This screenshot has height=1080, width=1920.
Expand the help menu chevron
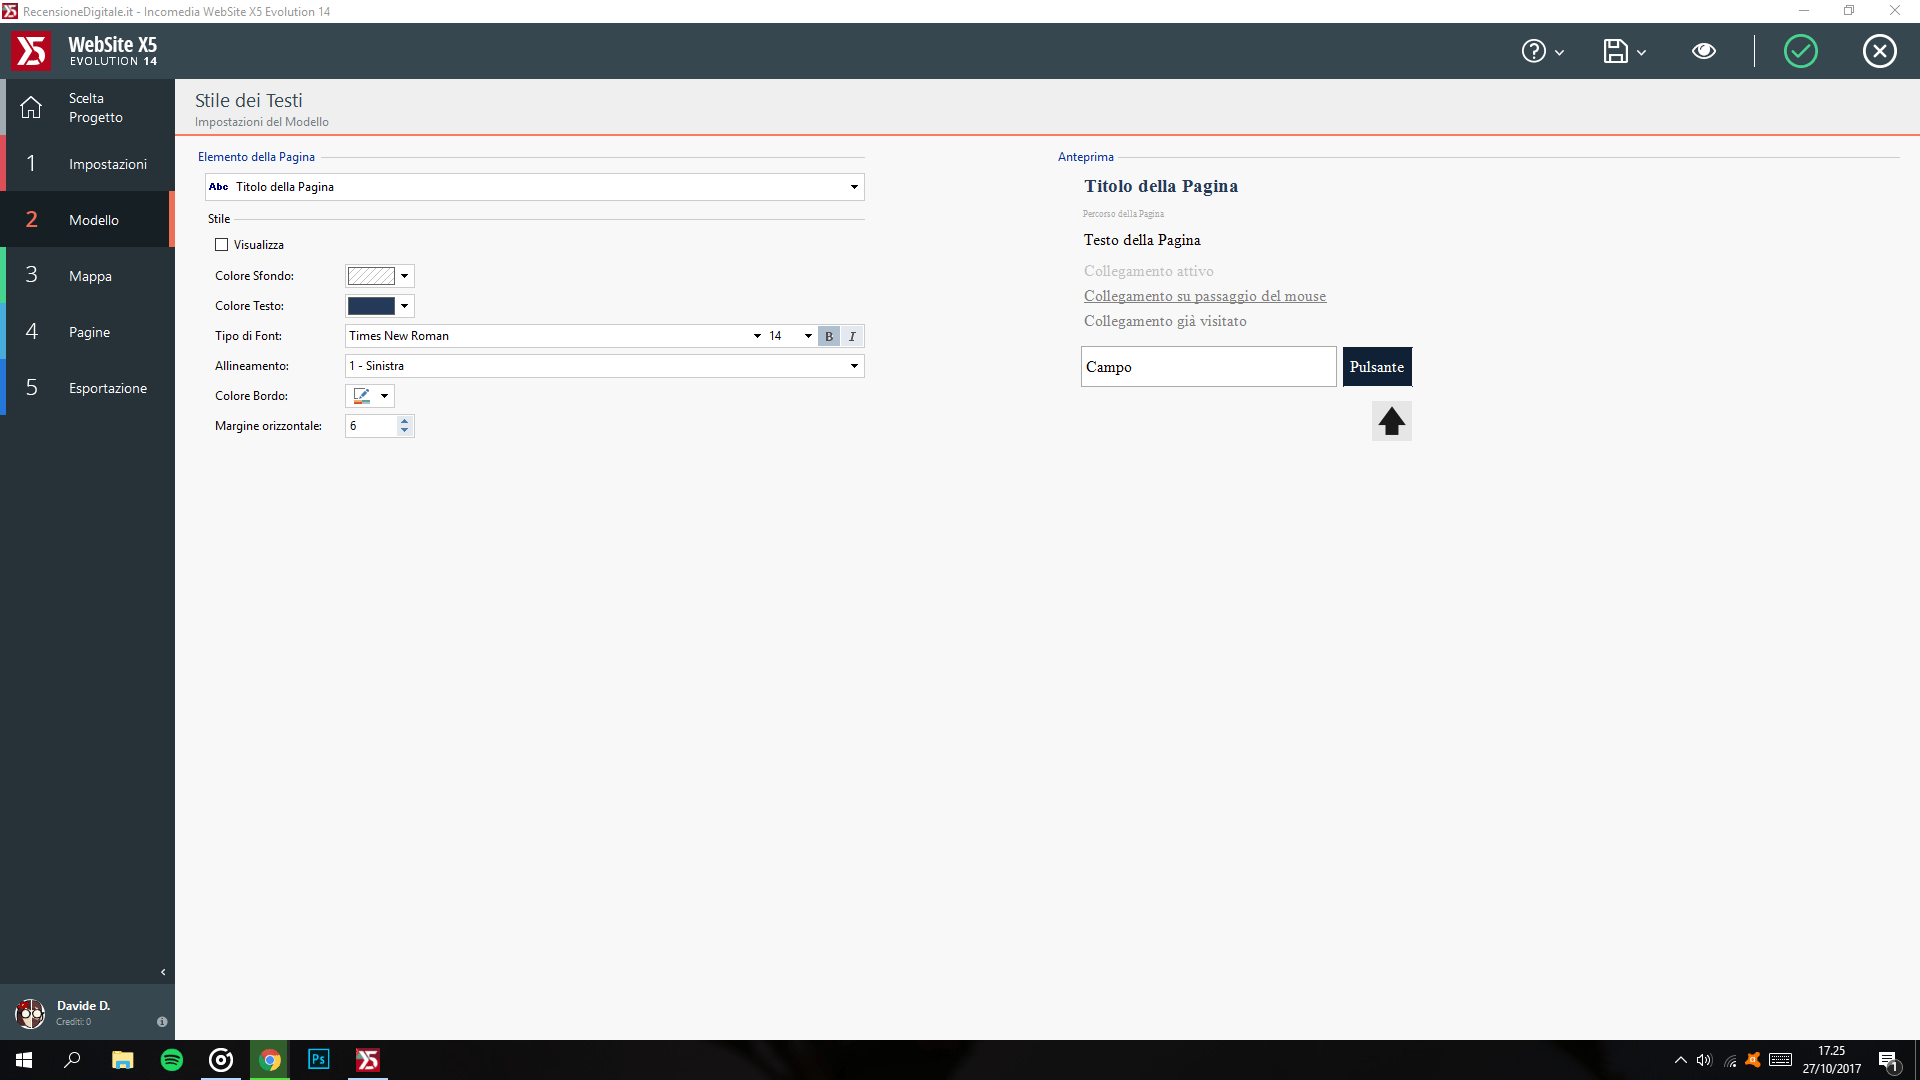(x=1559, y=52)
